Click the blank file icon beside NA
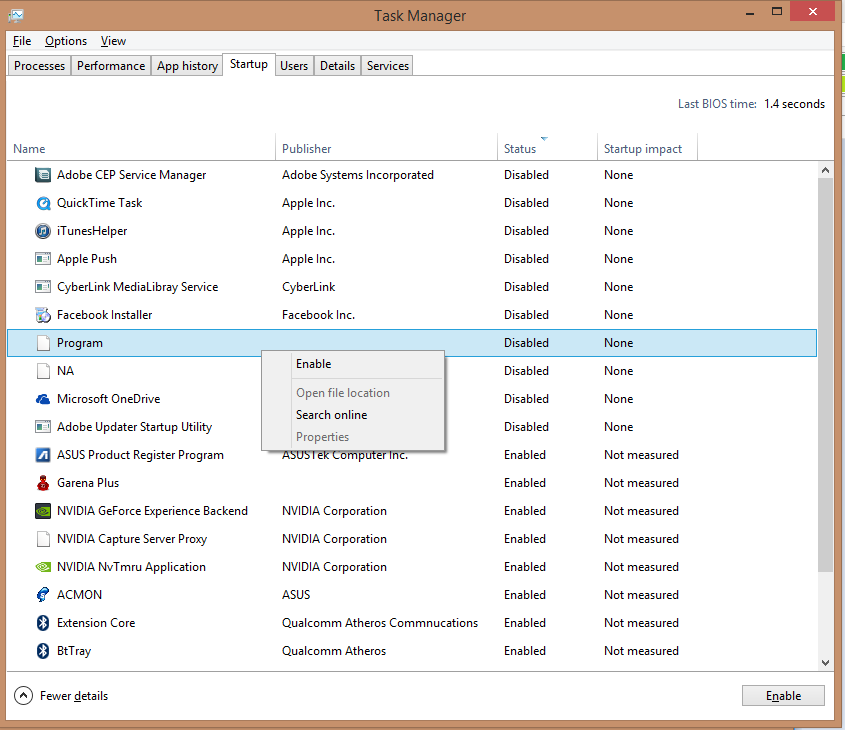The image size is (845, 730). pos(43,371)
